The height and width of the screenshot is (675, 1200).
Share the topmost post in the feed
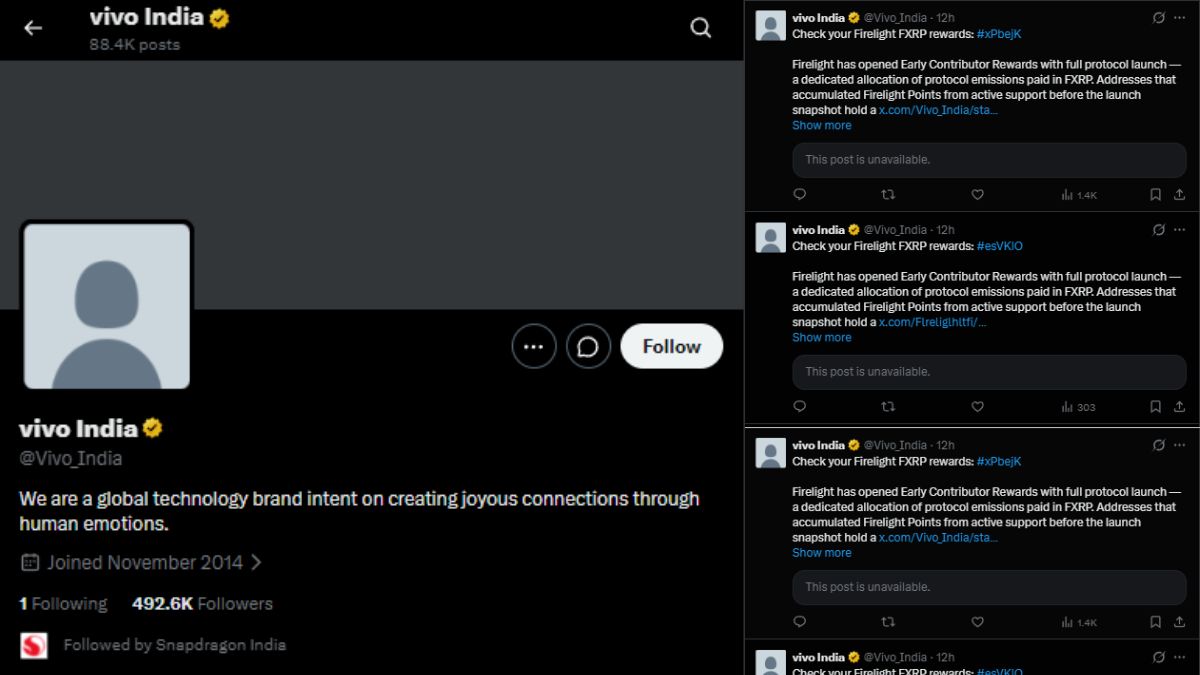click(1180, 195)
